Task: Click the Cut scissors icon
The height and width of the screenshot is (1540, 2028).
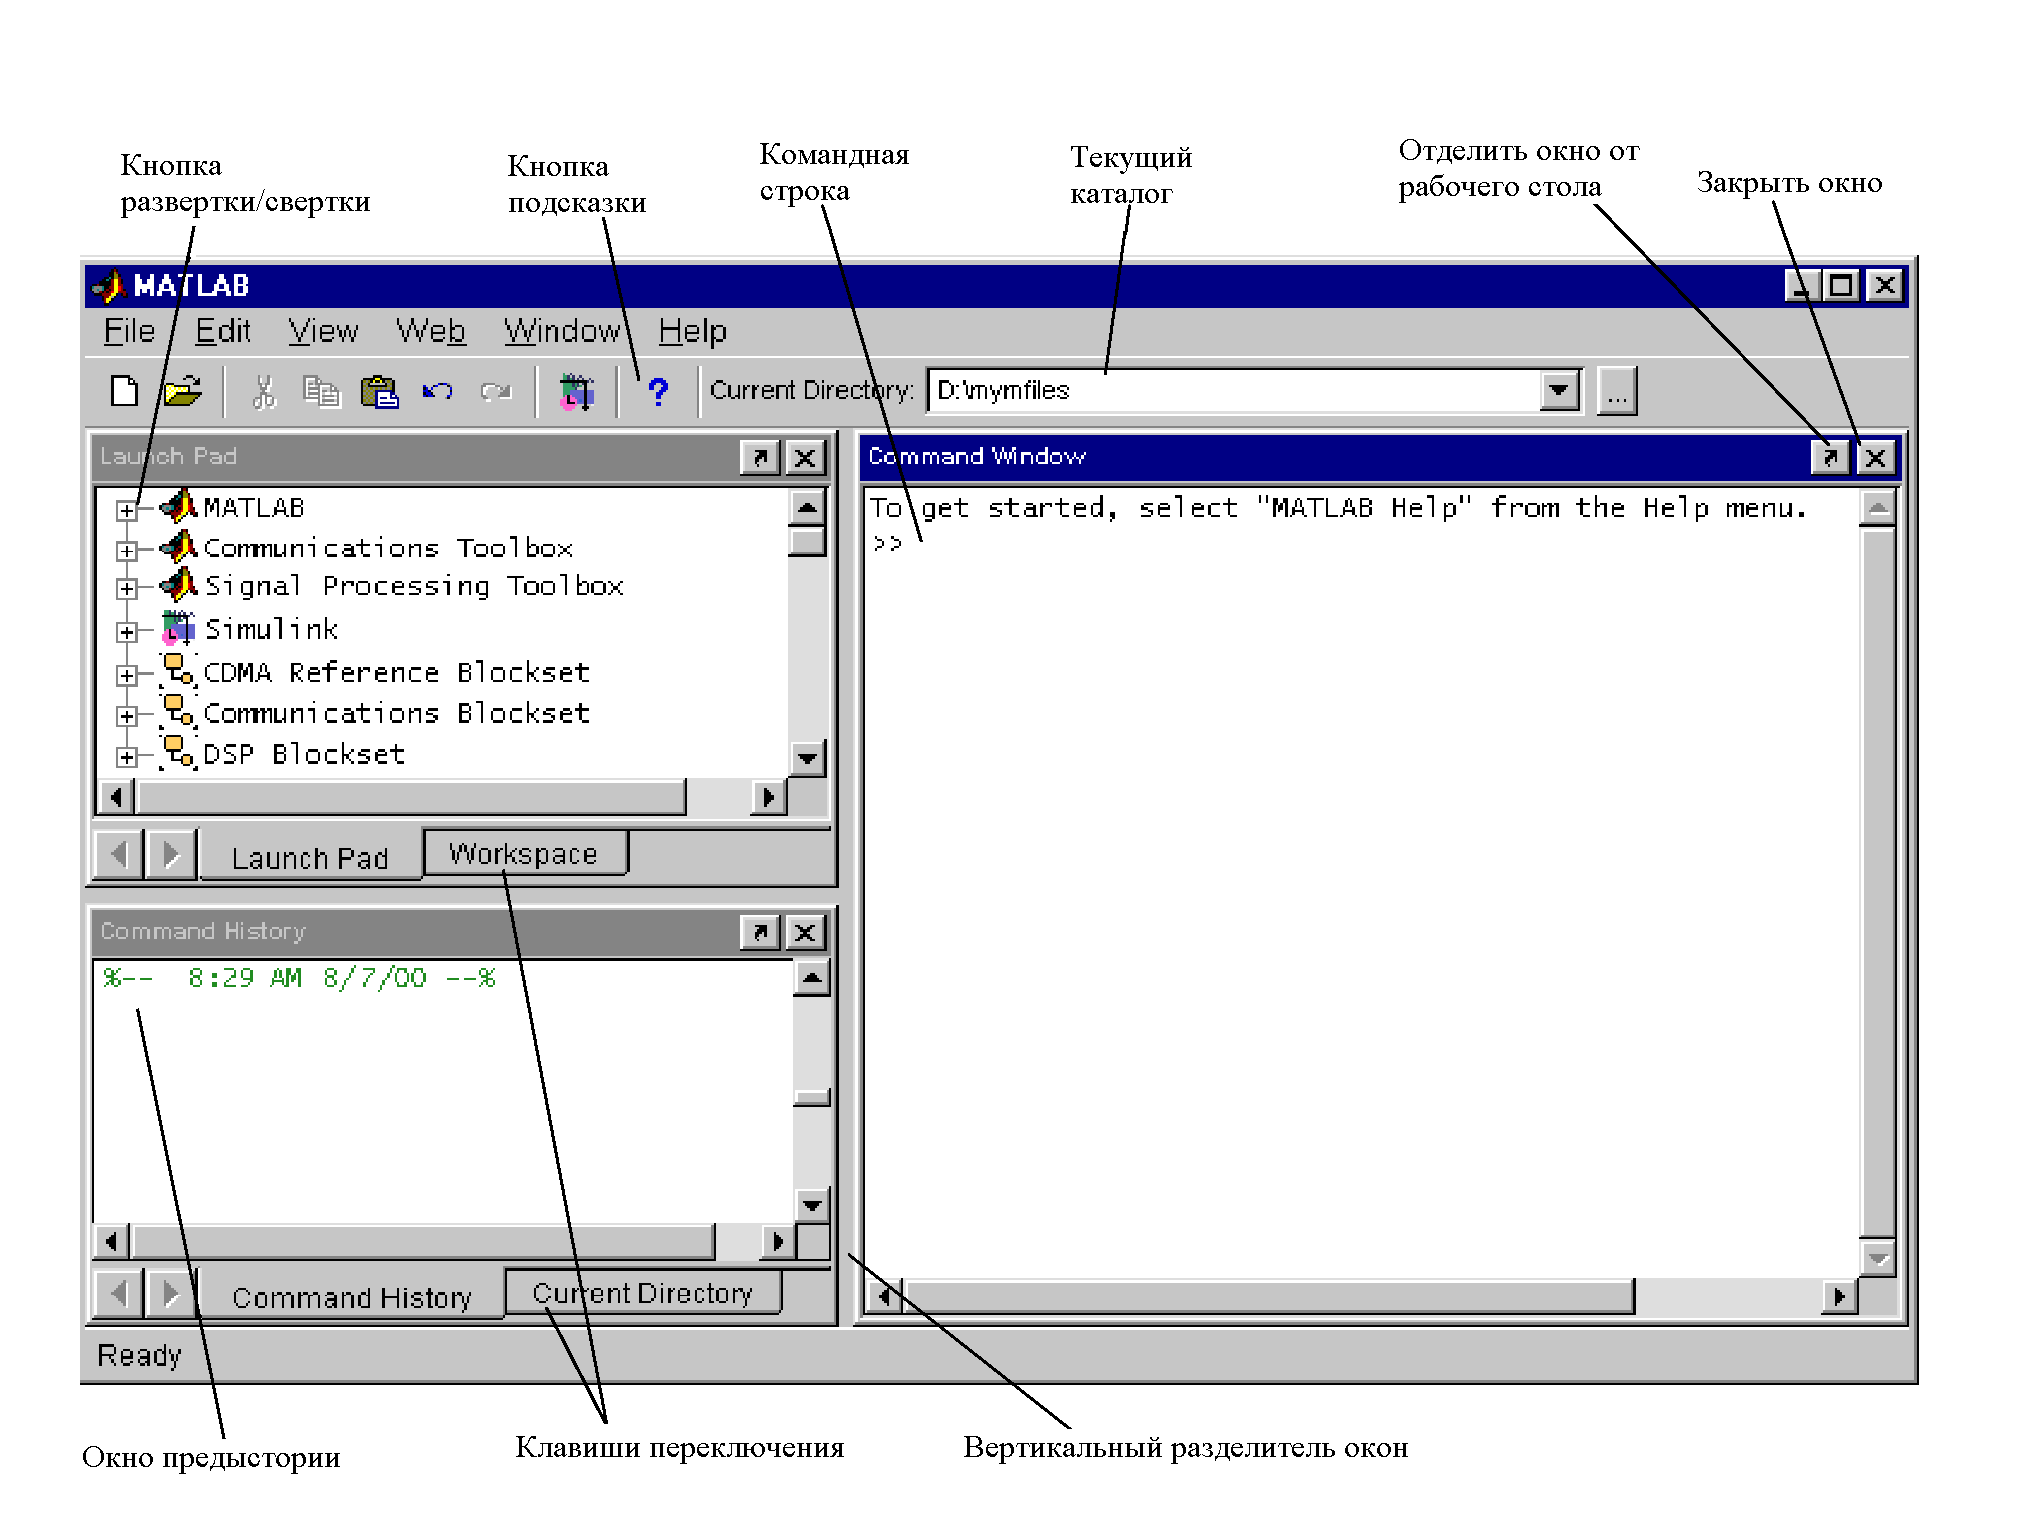Action: (264, 392)
